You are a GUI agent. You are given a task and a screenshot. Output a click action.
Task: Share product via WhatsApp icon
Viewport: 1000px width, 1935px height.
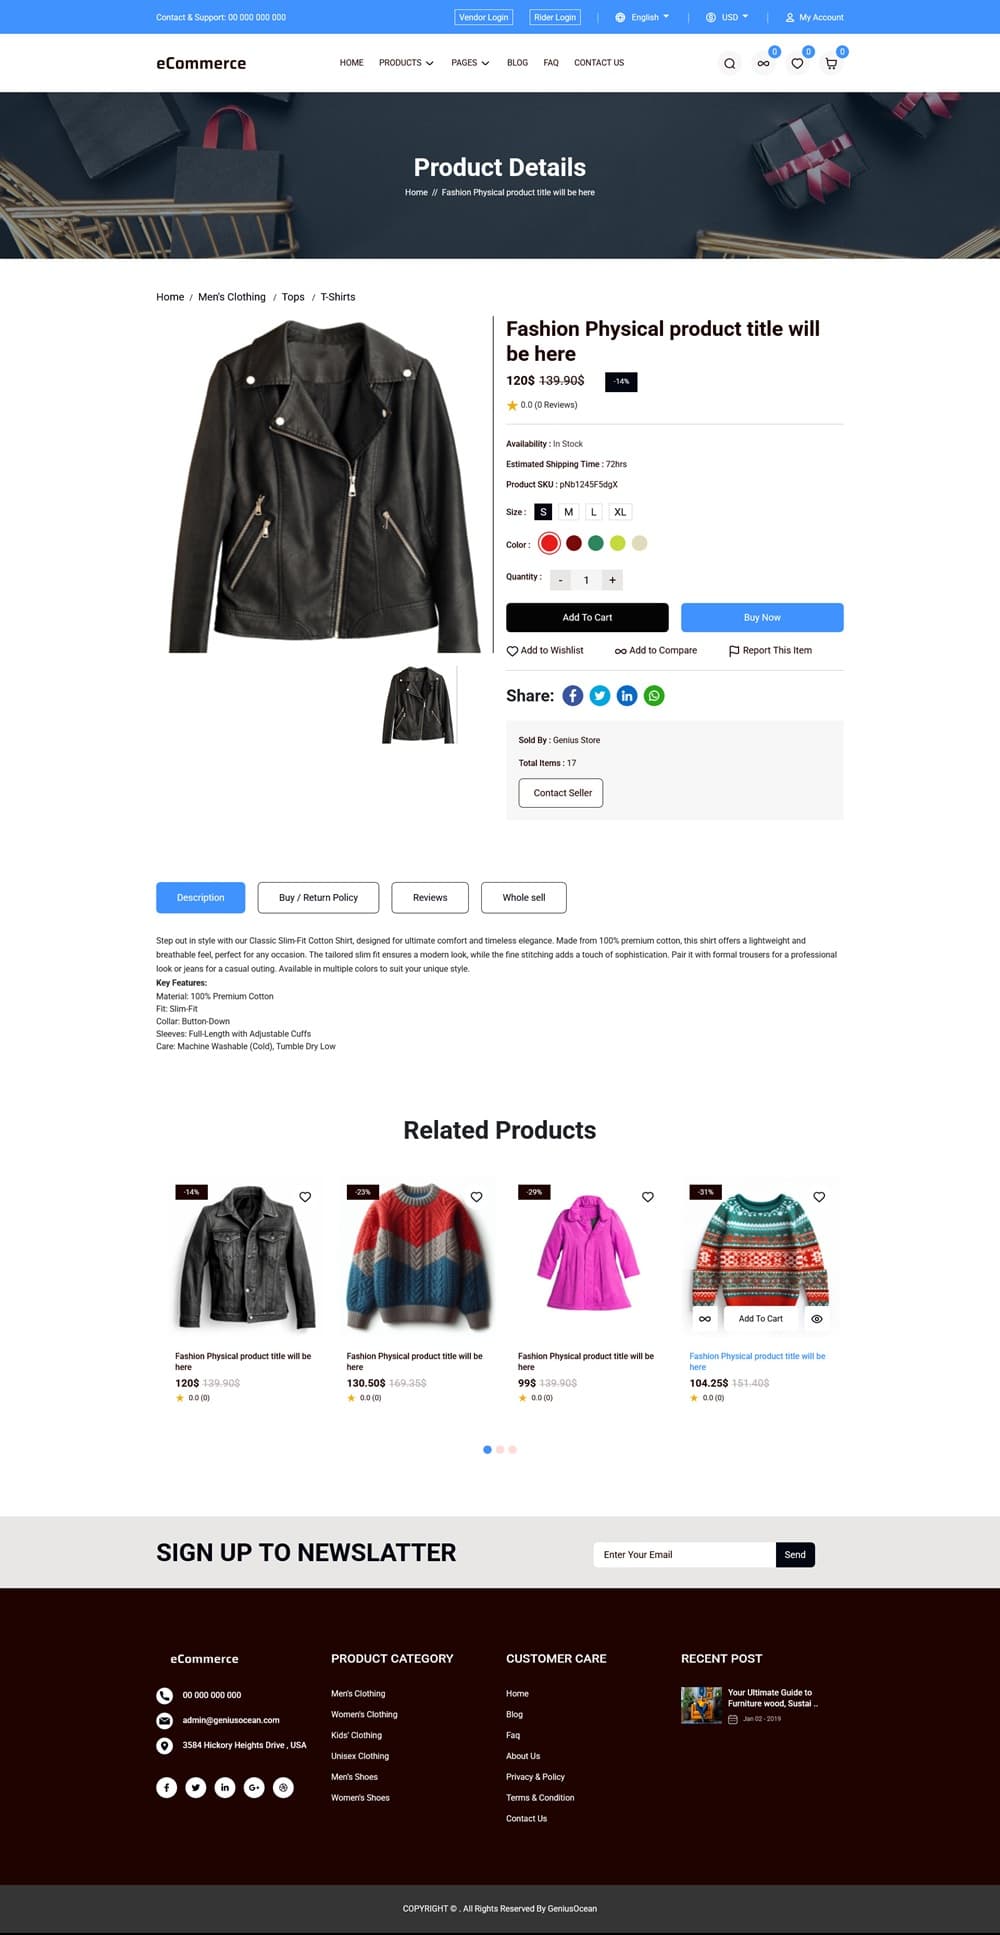click(654, 696)
